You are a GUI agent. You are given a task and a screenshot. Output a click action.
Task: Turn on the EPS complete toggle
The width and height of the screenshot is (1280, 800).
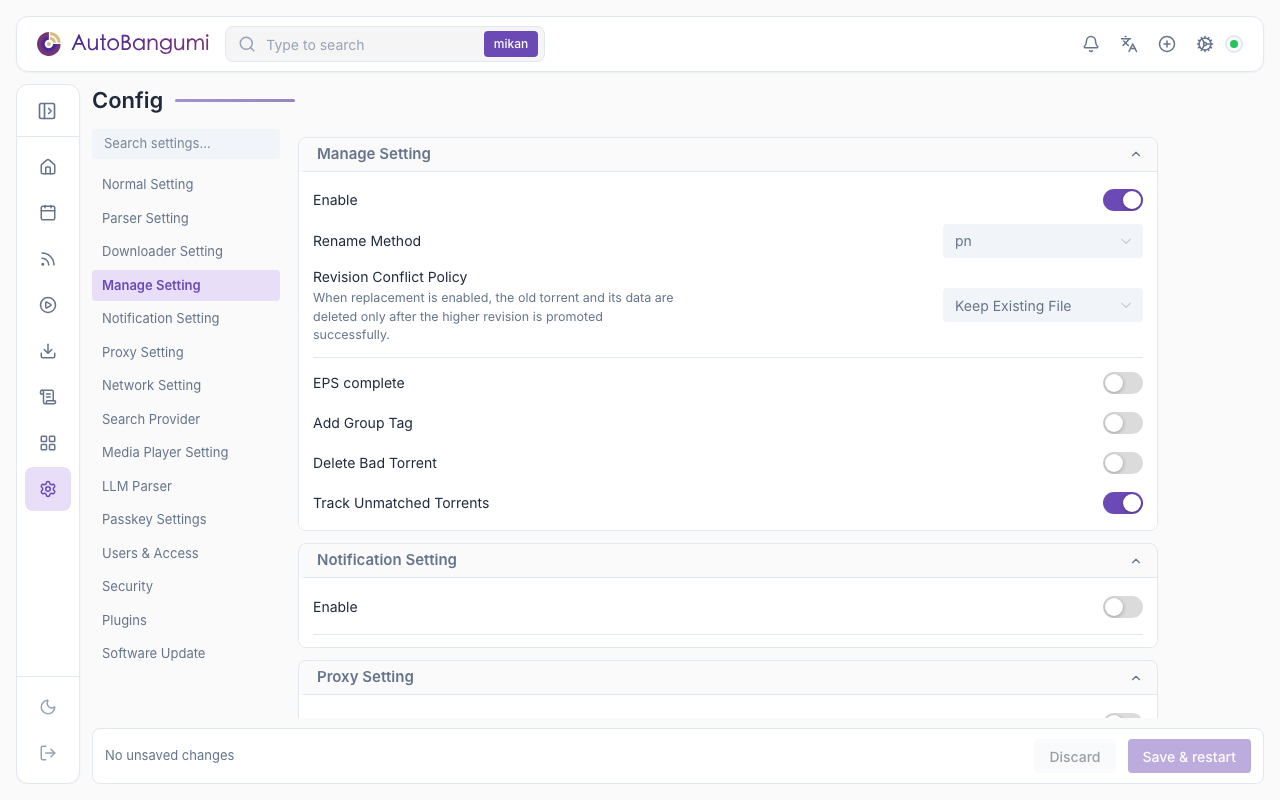(x=1123, y=383)
